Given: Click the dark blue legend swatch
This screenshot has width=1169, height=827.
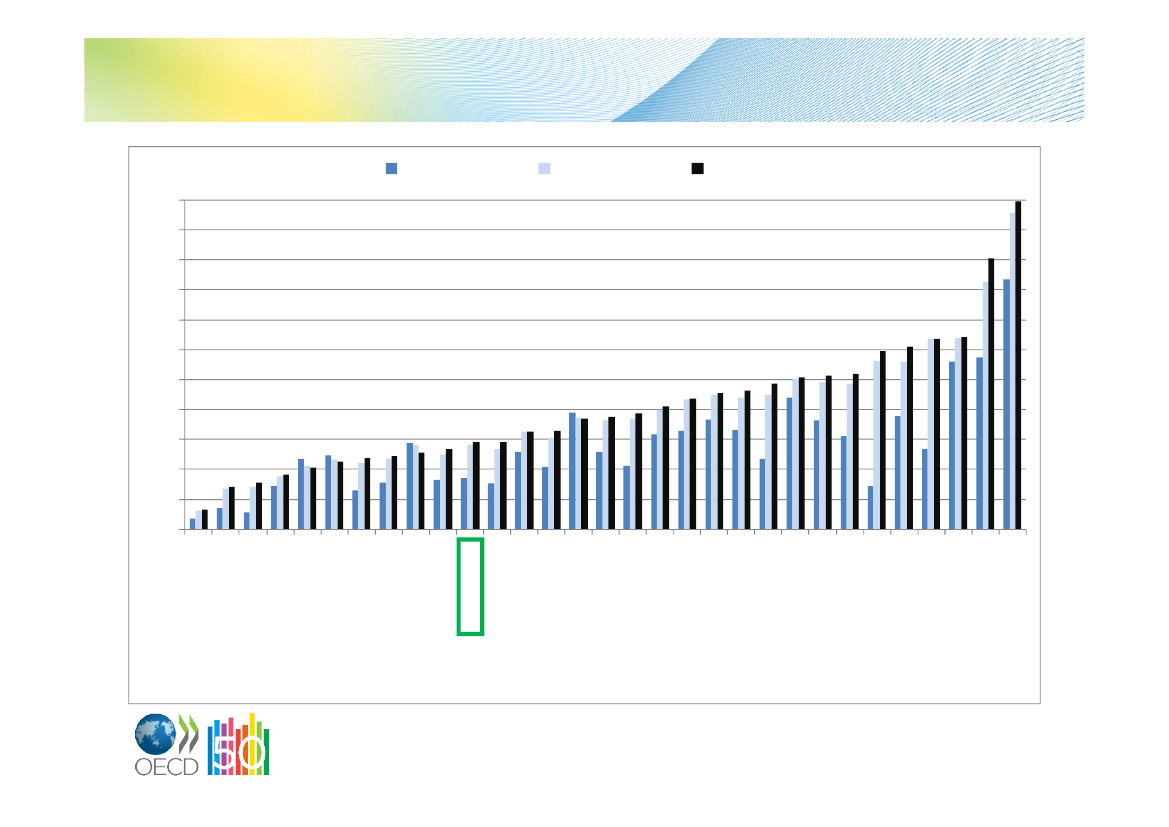Looking at the screenshot, I should click(391, 169).
